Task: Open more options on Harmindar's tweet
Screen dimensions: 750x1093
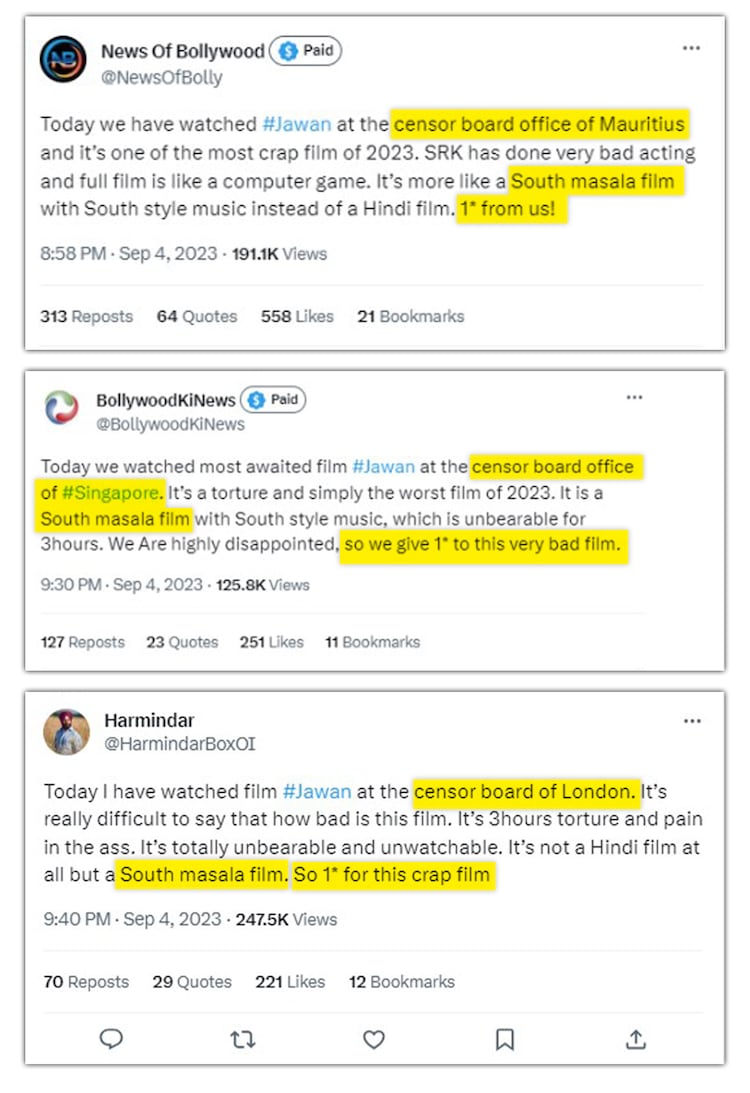Action: [x=691, y=721]
